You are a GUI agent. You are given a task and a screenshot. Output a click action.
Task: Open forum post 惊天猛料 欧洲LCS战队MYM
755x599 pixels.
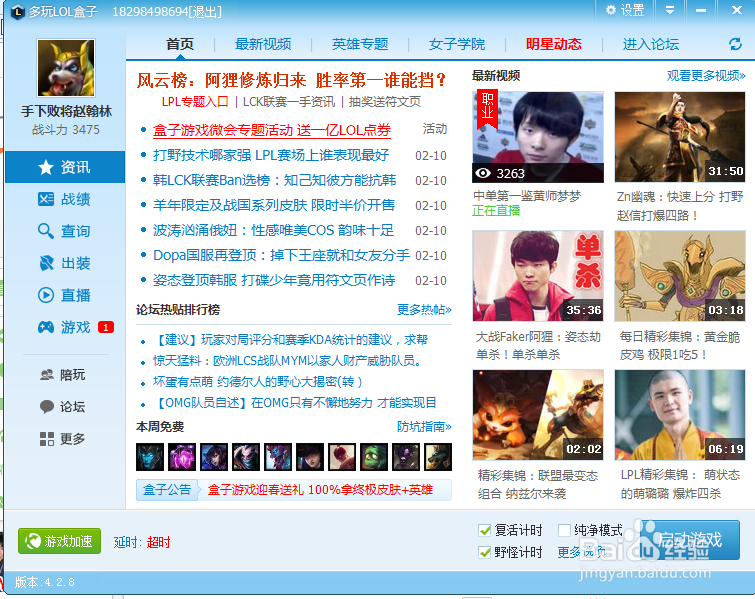287,361
